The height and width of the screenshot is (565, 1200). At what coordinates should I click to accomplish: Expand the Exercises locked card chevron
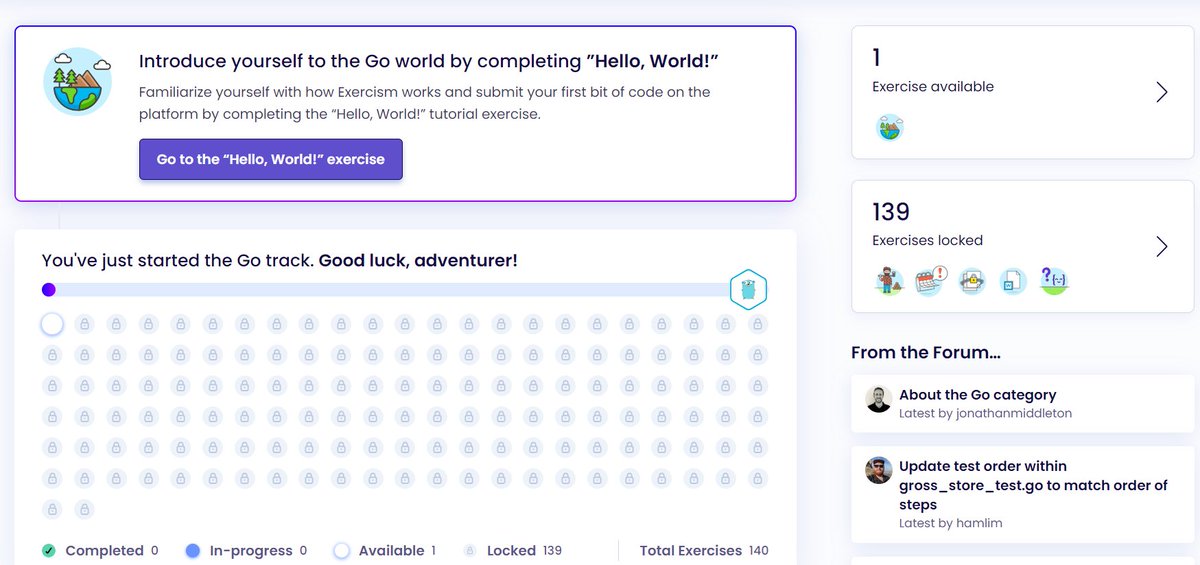(x=1162, y=247)
